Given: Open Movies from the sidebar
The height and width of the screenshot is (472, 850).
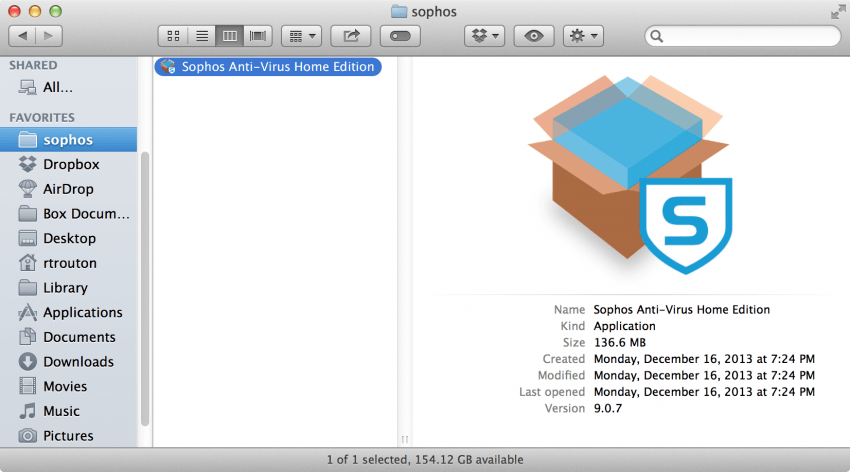Looking at the screenshot, I should (x=68, y=386).
